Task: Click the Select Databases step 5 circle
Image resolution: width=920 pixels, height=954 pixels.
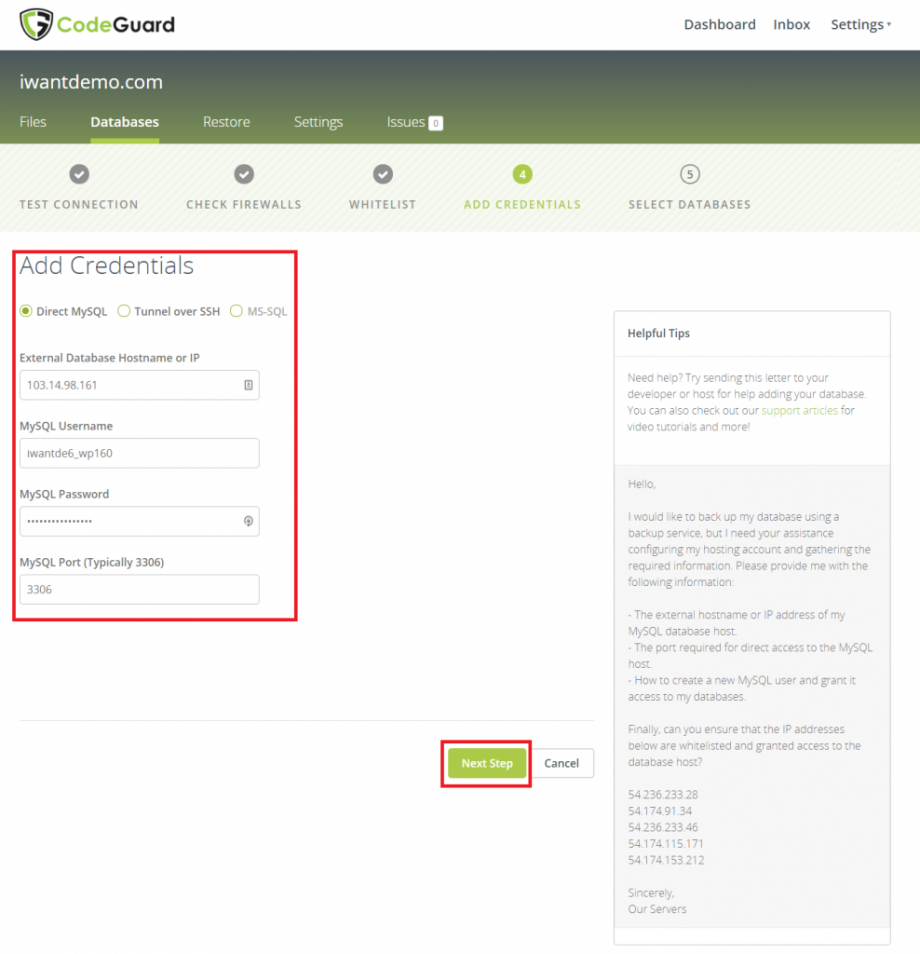Action: [689, 174]
